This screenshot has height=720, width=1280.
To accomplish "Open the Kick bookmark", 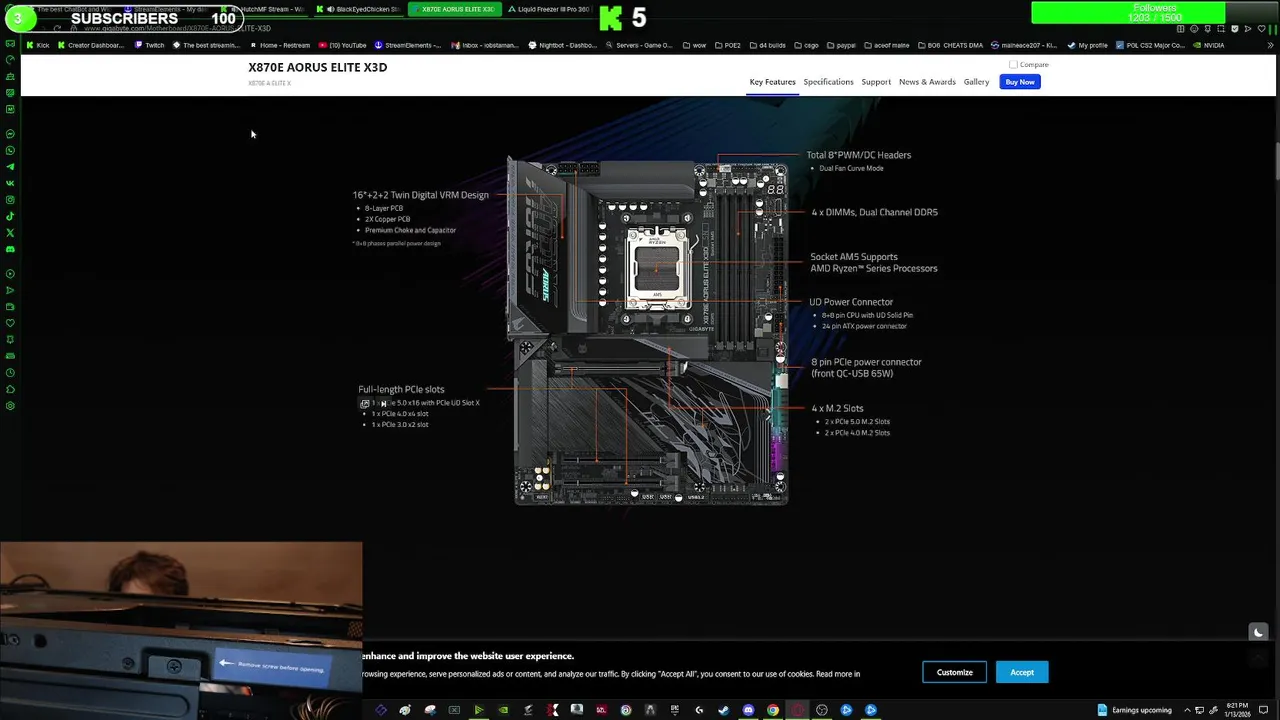I will [x=39, y=45].
